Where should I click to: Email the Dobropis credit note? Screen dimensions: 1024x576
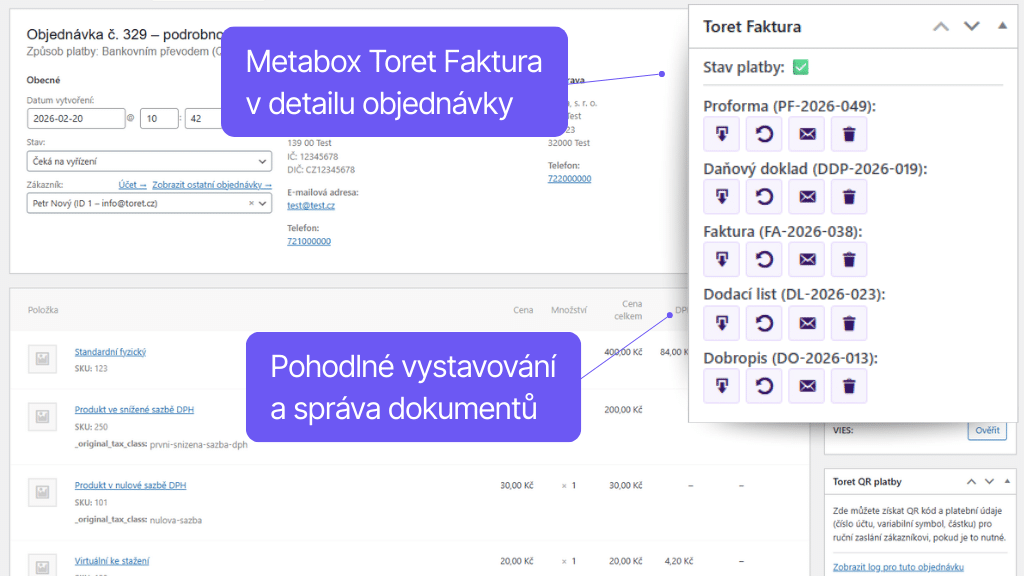click(x=806, y=386)
